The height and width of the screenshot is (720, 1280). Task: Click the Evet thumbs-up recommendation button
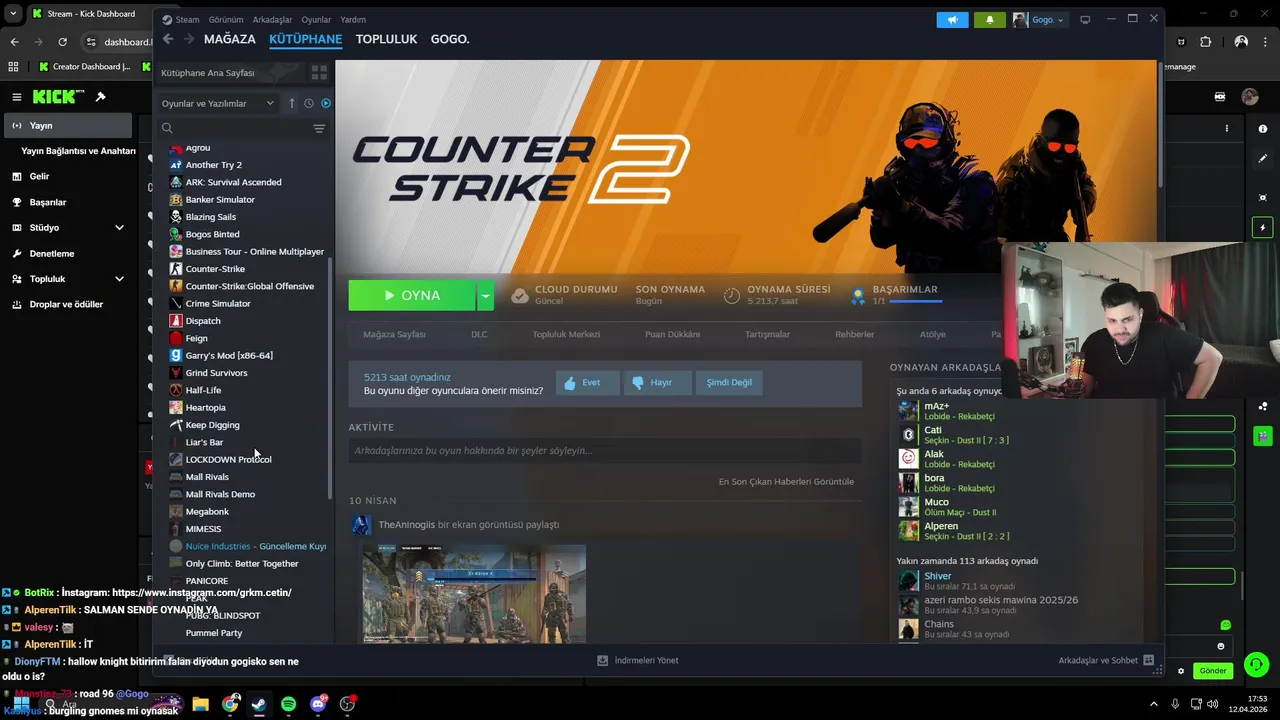(x=588, y=382)
